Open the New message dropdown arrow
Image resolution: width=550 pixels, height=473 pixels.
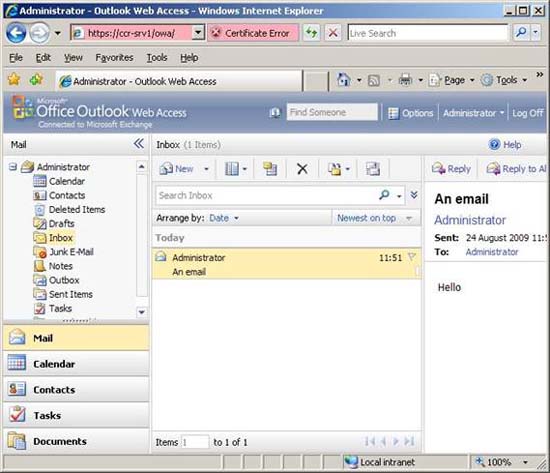[x=206, y=169]
